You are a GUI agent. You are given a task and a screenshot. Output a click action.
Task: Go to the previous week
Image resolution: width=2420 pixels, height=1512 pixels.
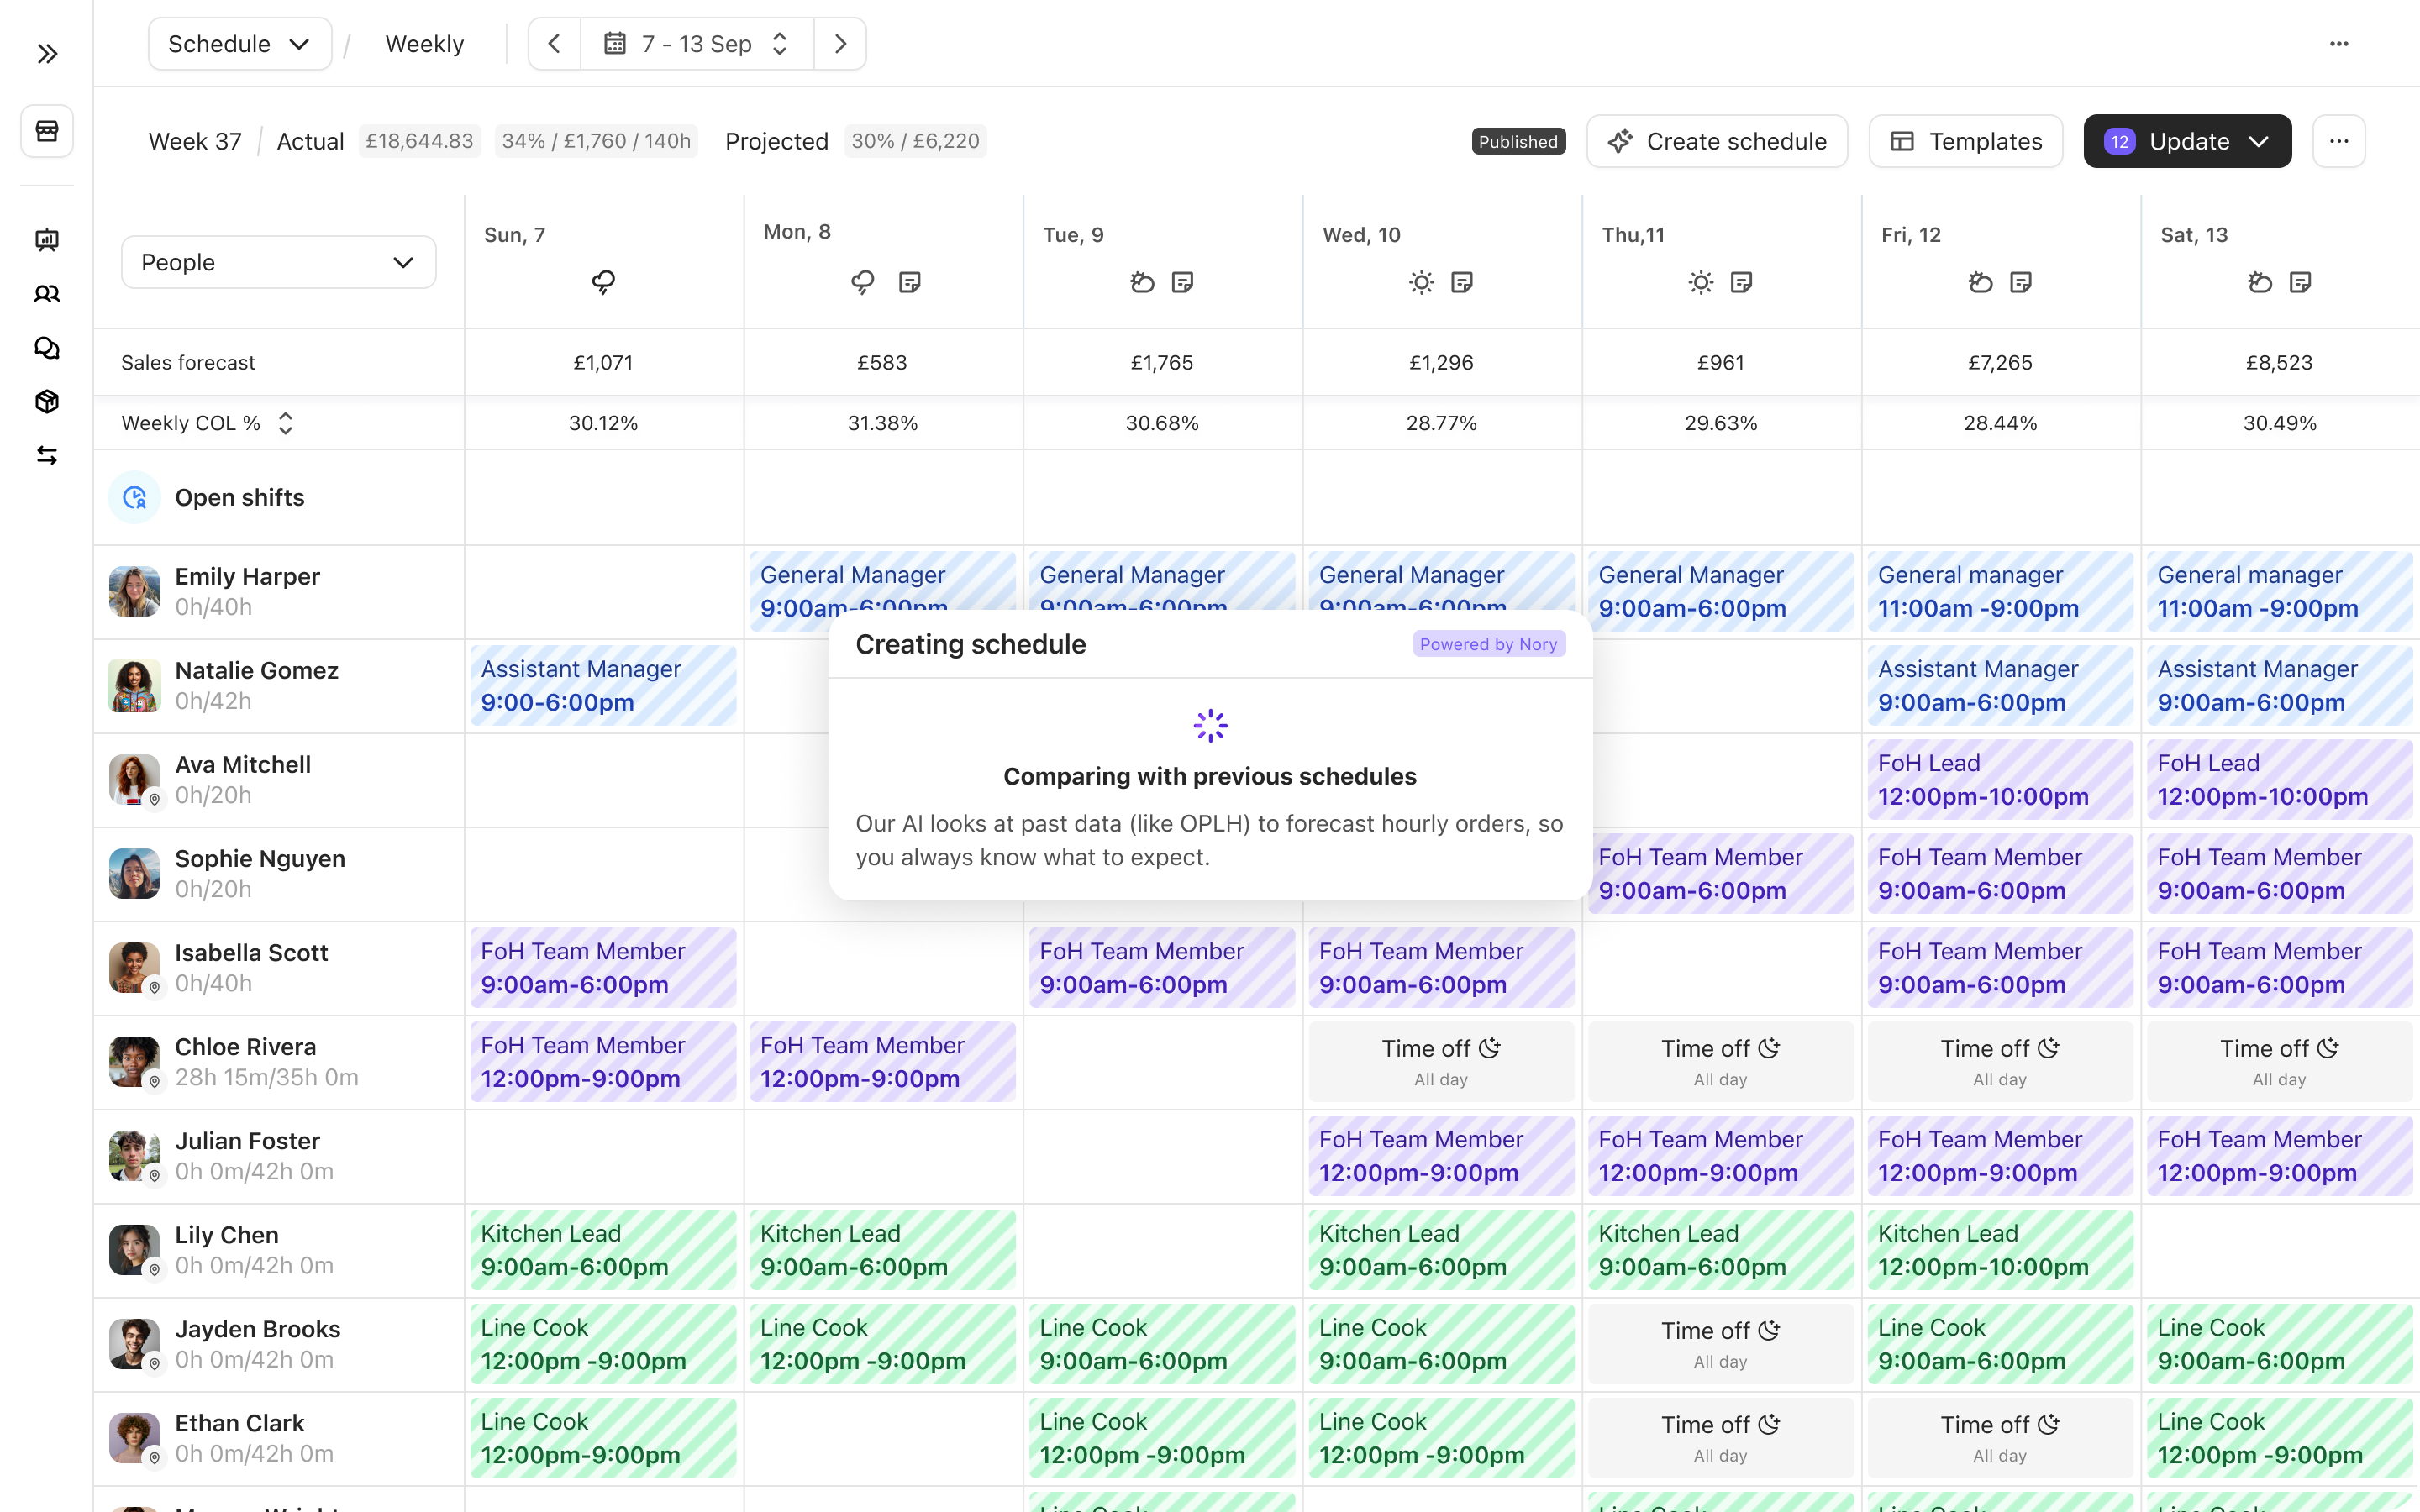tap(554, 44)
